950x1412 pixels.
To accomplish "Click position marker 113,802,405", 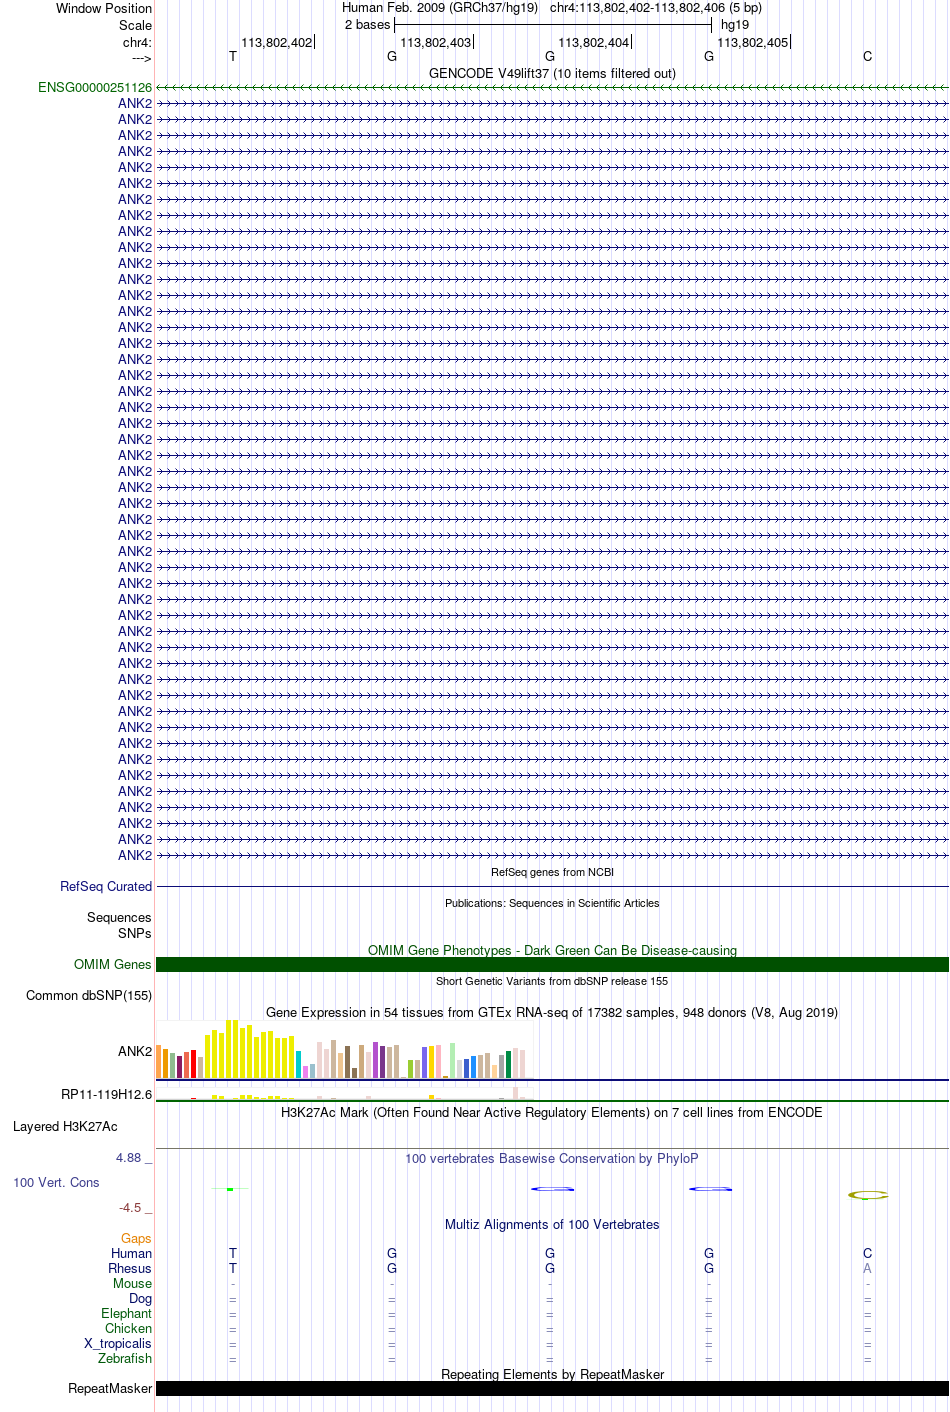I will pos(753,43).
